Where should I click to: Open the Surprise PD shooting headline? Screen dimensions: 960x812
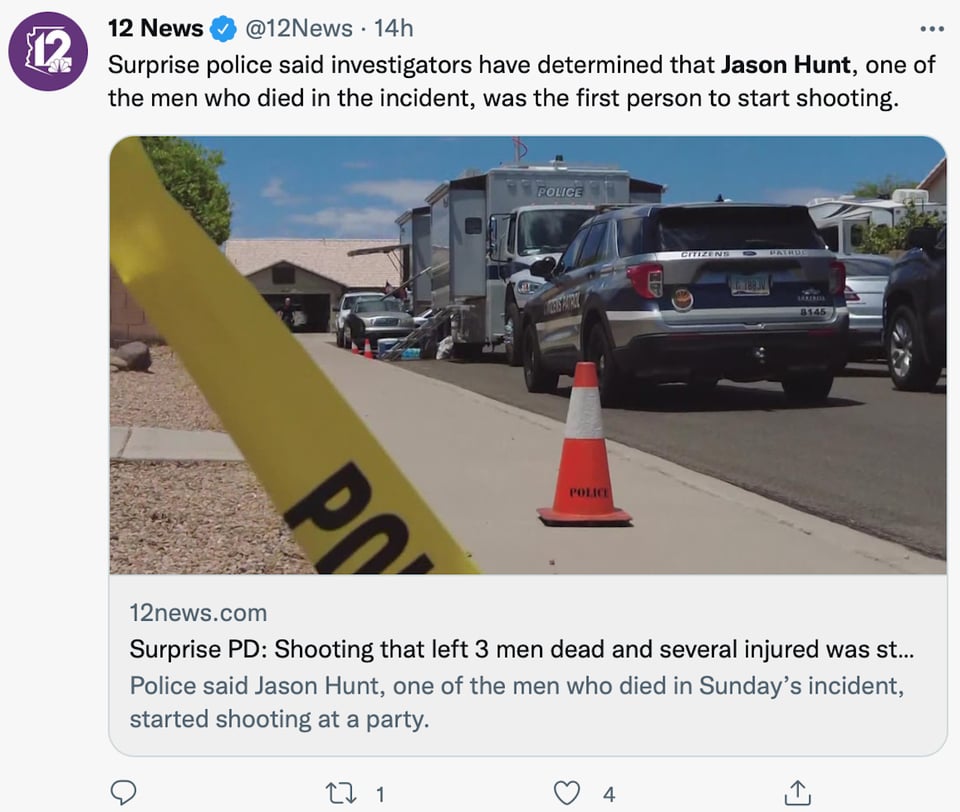(522, 649)
